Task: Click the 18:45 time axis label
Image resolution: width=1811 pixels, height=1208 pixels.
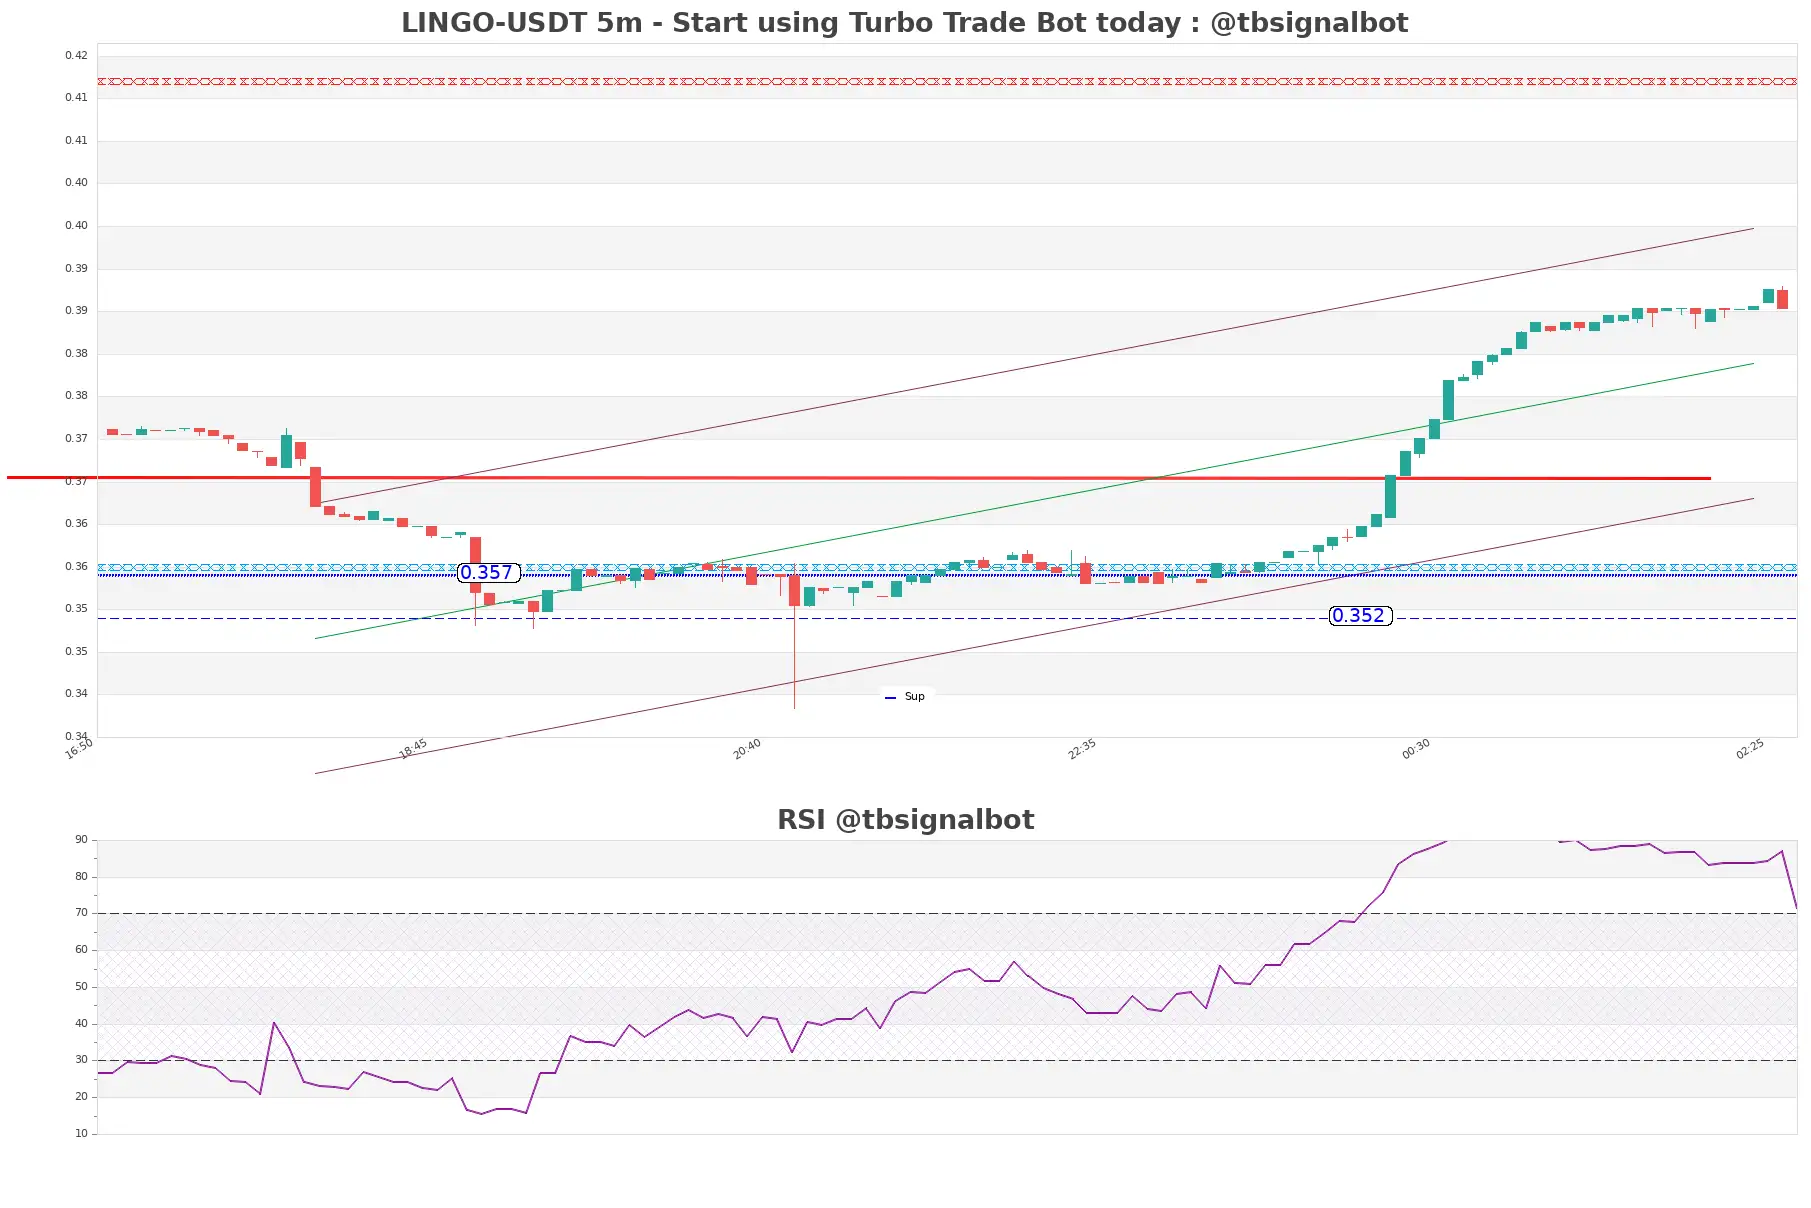Action: coord(413,749)
